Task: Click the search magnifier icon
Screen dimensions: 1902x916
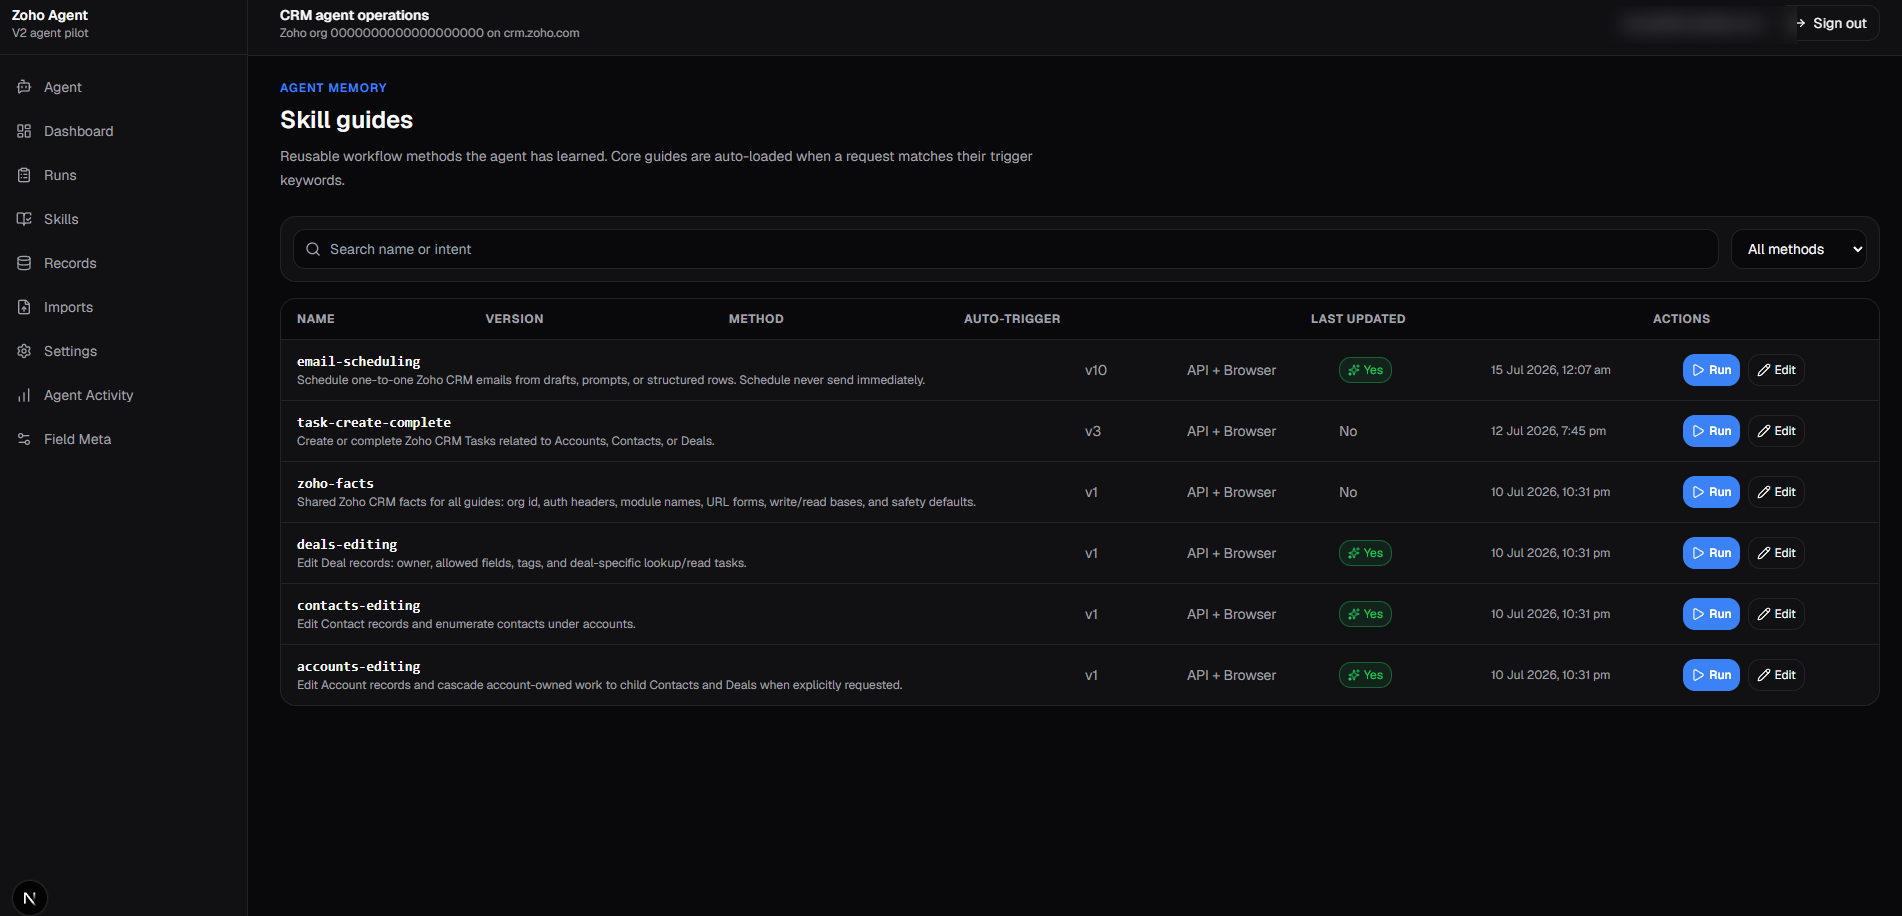Action: tap(313, 249)
